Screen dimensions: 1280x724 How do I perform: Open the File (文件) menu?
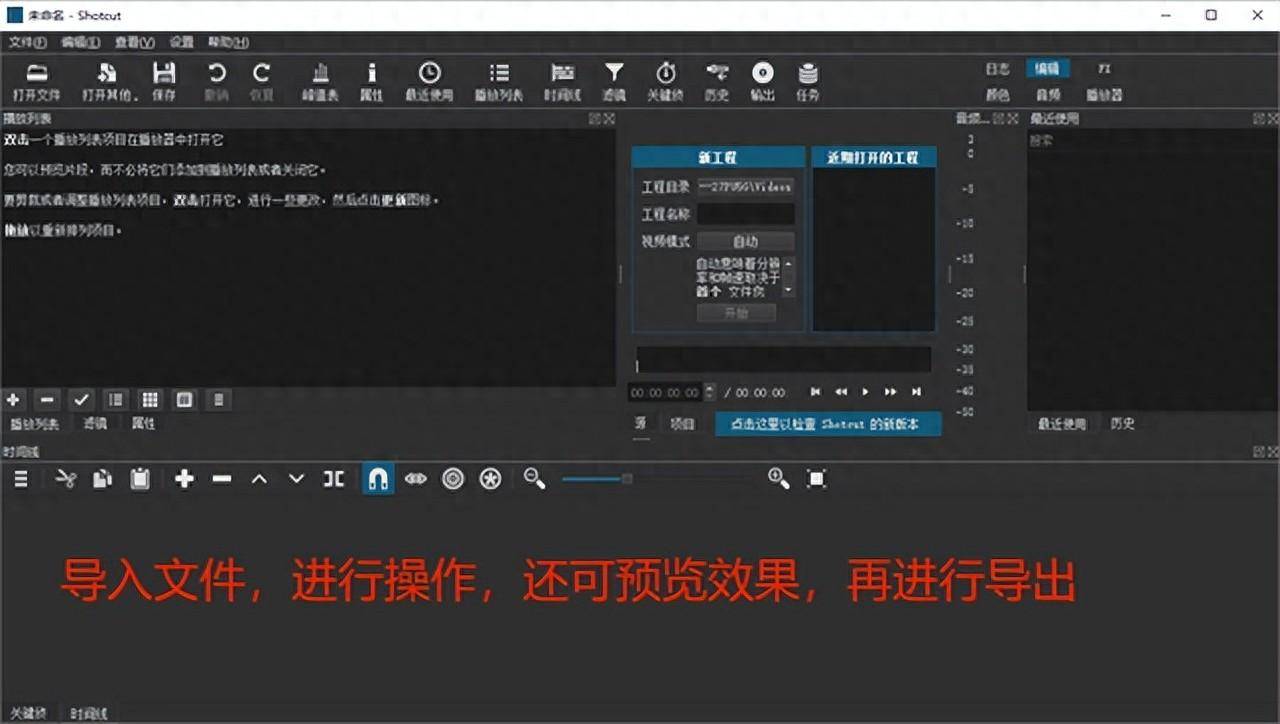point(27,42)
